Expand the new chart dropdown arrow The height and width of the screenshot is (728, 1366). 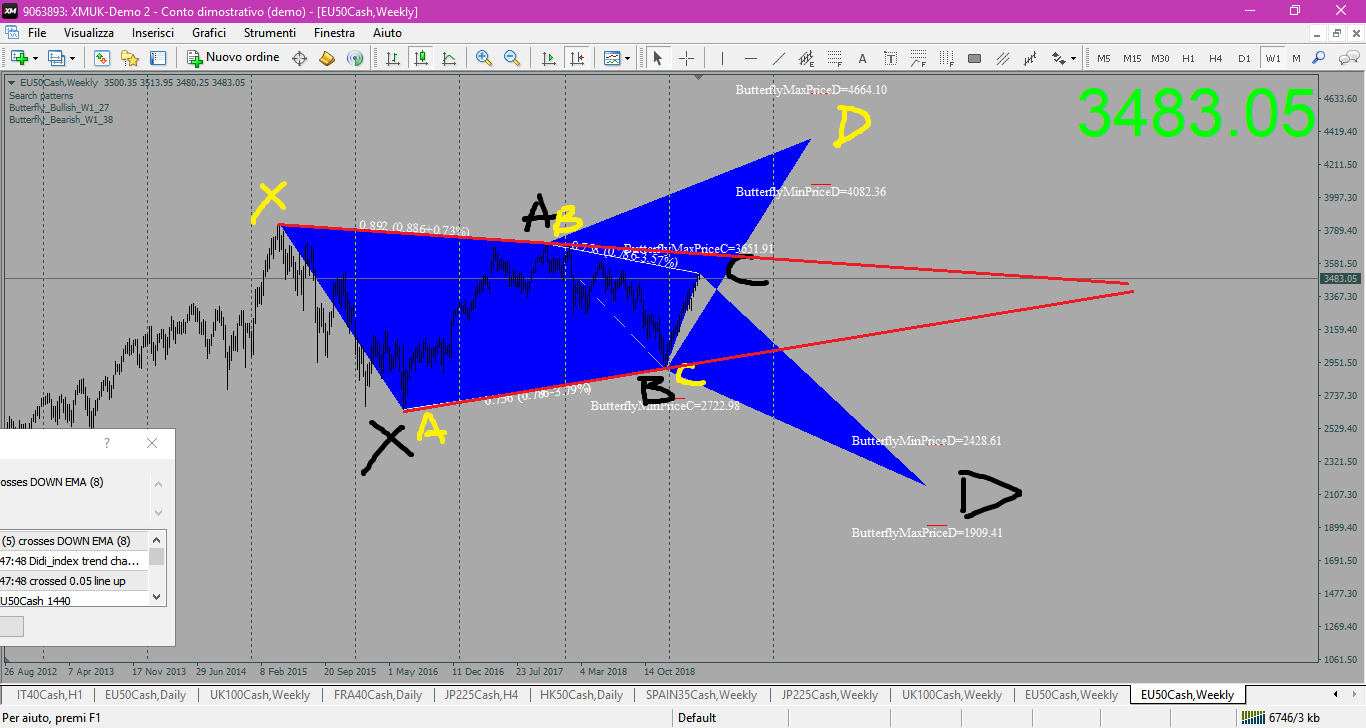pyautogui.click(x=35, y=58)
